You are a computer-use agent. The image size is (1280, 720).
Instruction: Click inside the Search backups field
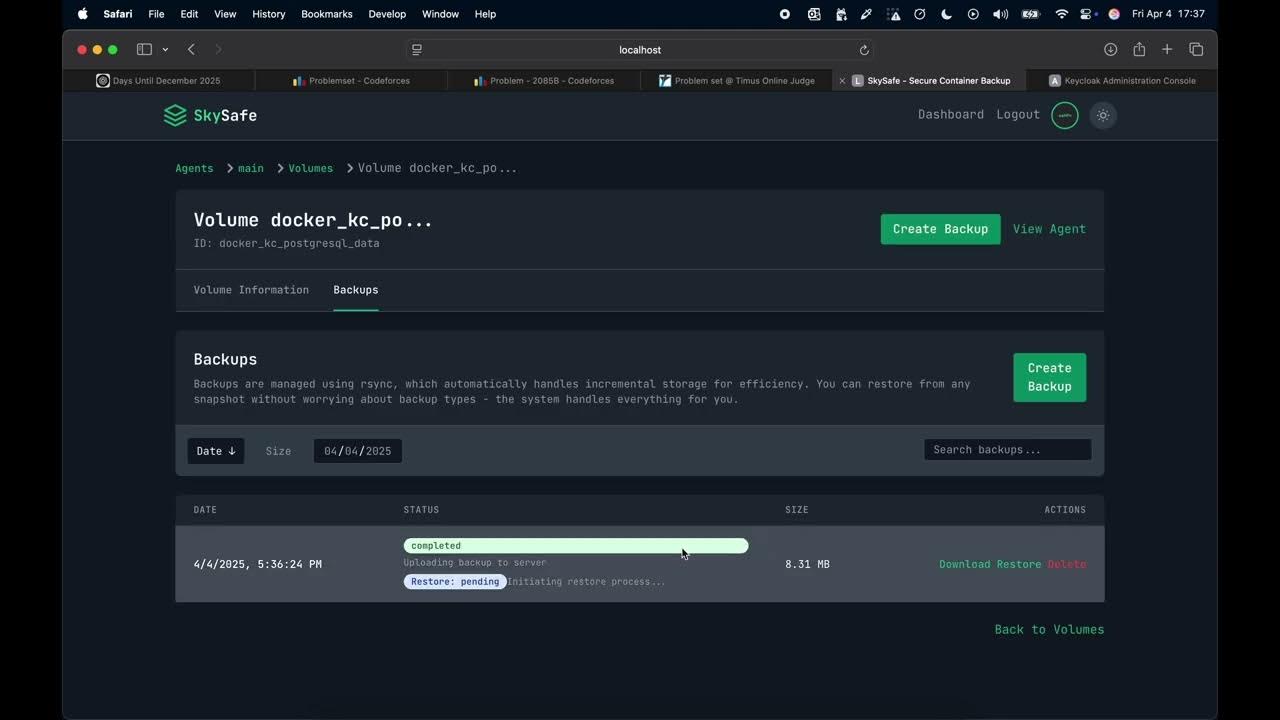pos(1006,449)
